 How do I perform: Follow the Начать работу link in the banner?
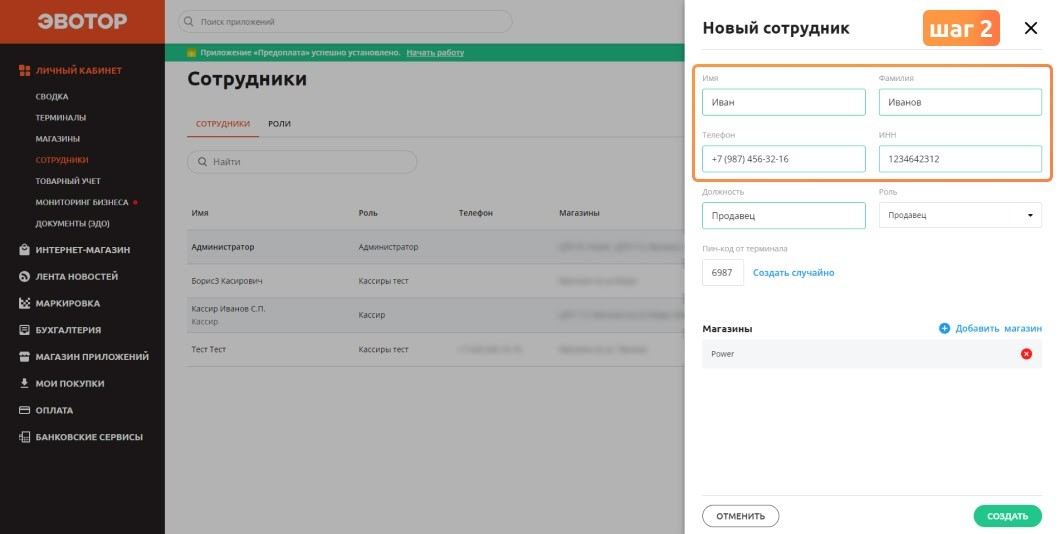(435, 53)
